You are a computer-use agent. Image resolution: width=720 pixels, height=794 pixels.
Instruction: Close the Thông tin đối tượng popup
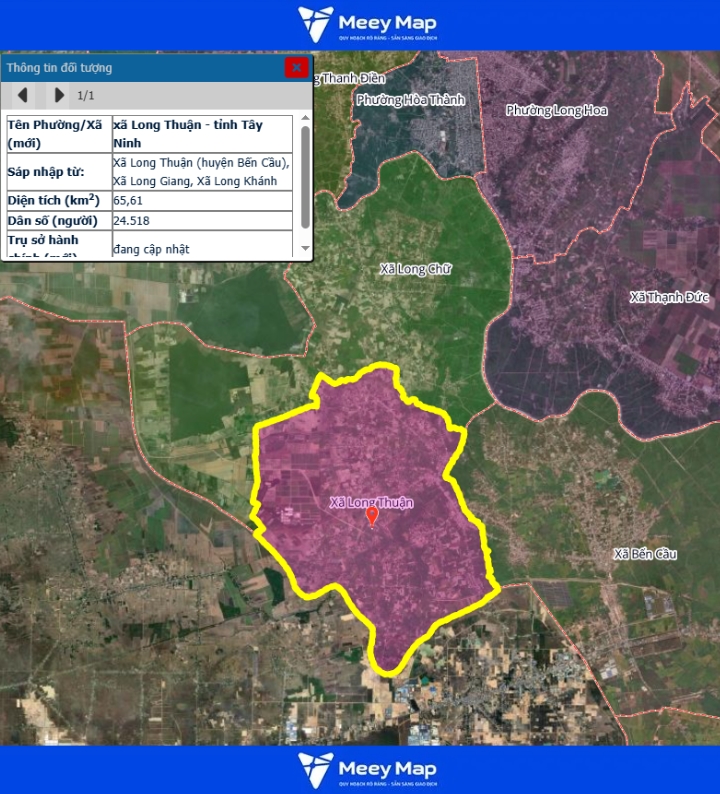[x=296, y=68]
